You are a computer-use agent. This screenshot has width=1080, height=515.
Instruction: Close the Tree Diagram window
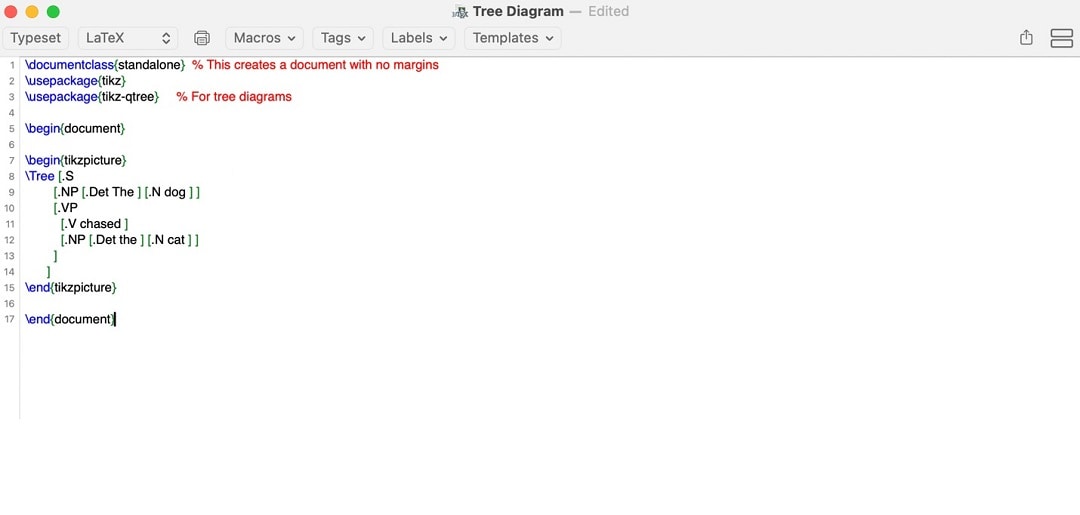pos(10,12)
